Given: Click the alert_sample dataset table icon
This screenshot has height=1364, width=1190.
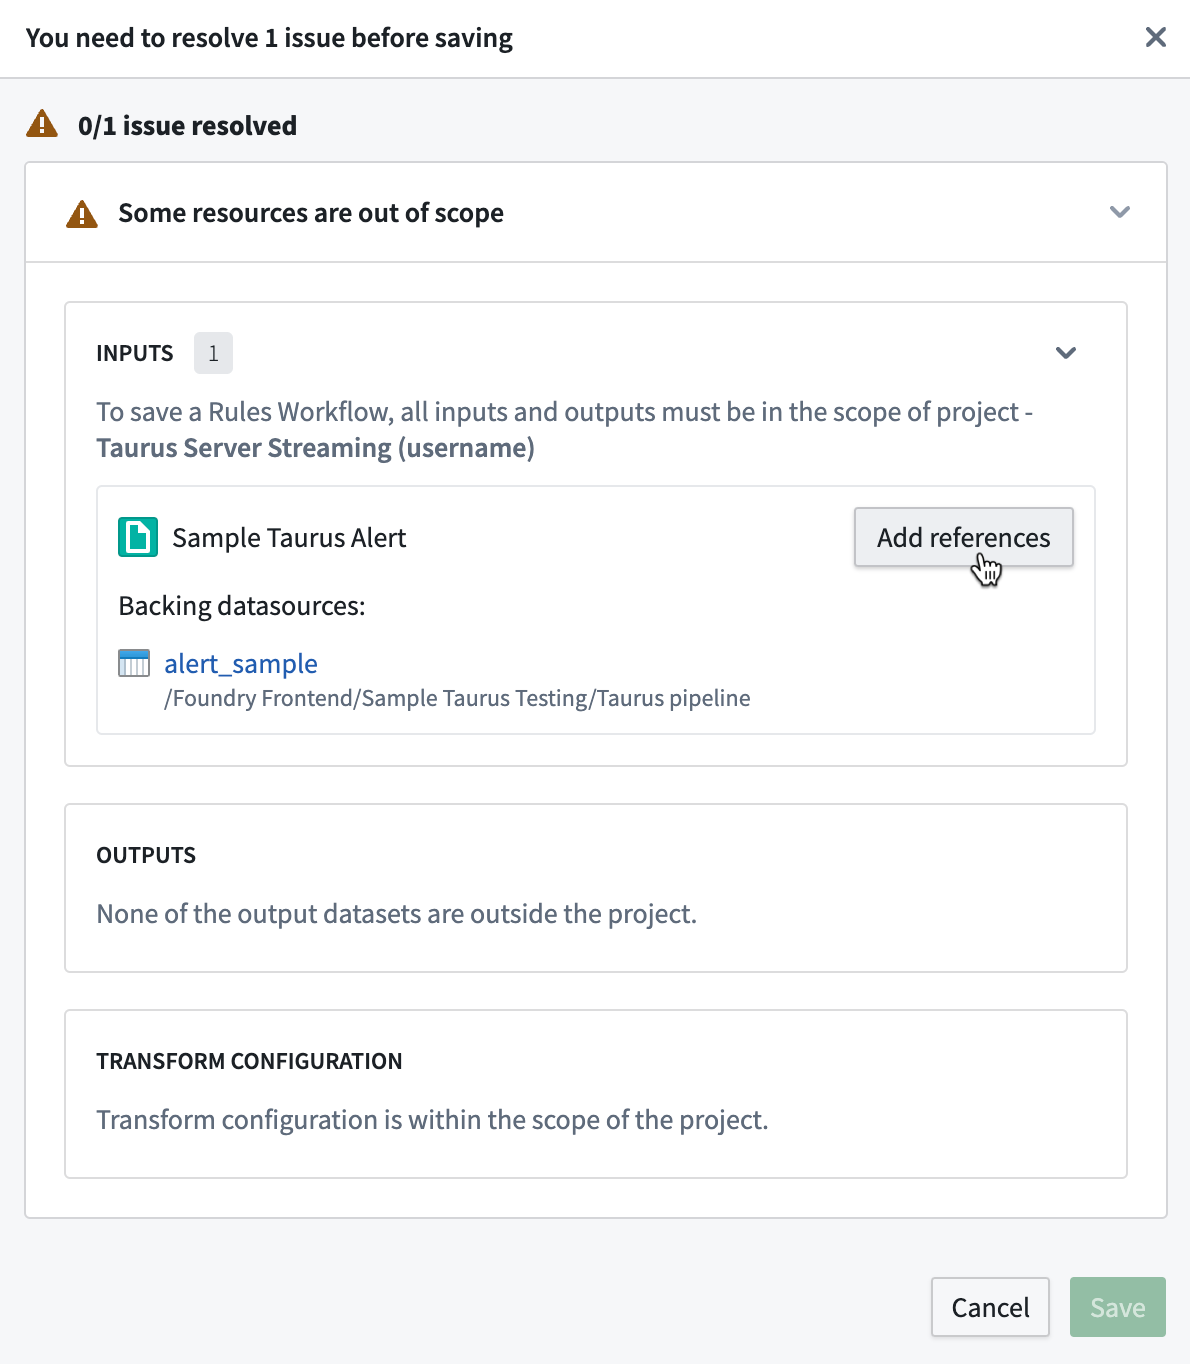Looking at the screenshot, I should coord(134,663).
